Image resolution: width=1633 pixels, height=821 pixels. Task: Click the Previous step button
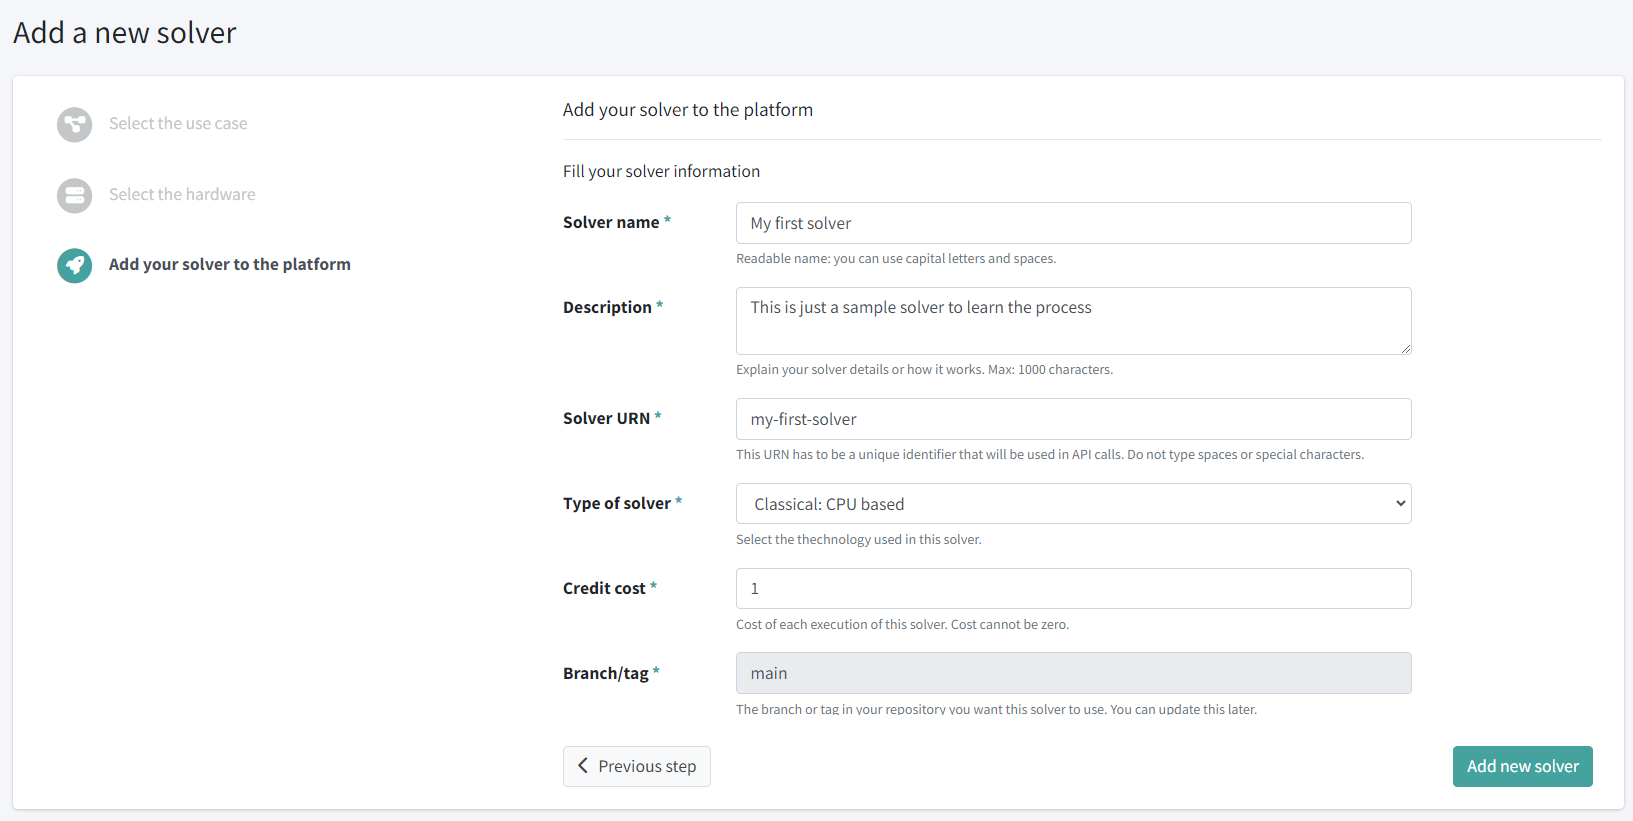[x=637, y=767]
